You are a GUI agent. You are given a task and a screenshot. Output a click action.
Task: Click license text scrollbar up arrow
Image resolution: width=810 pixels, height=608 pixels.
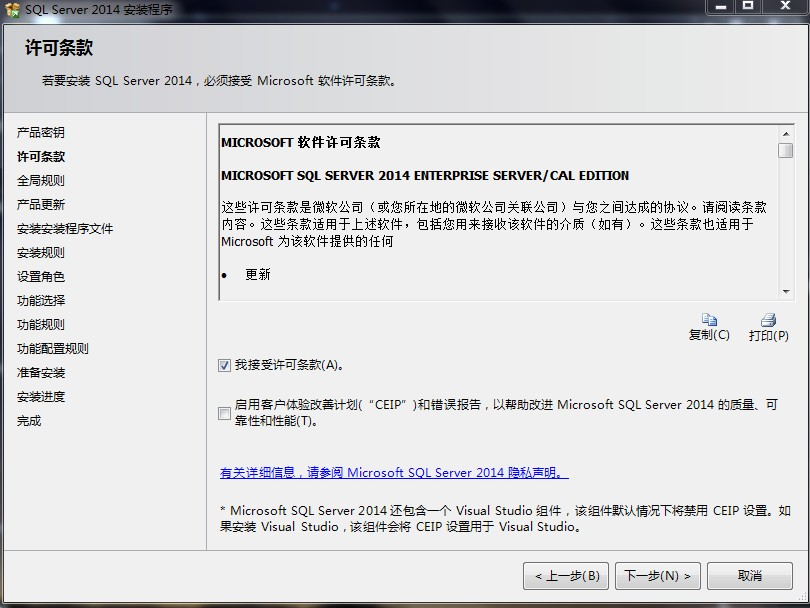tap(786, 134)
